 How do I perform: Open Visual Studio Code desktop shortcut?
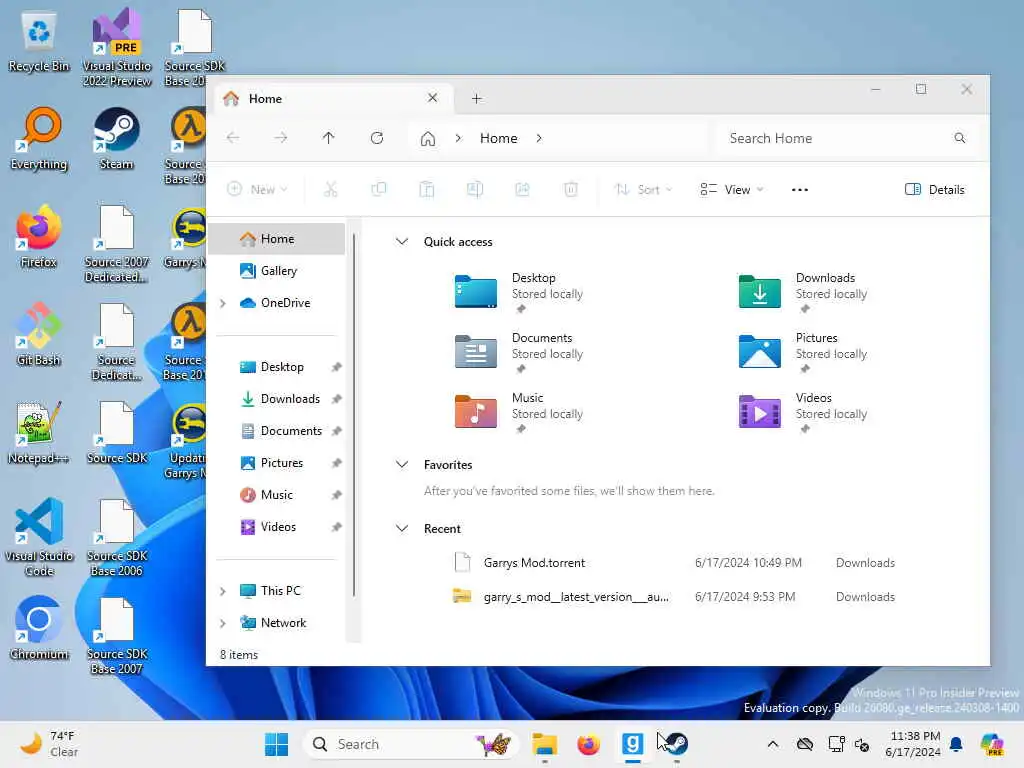pyautogui.click(x=39, y=537)
